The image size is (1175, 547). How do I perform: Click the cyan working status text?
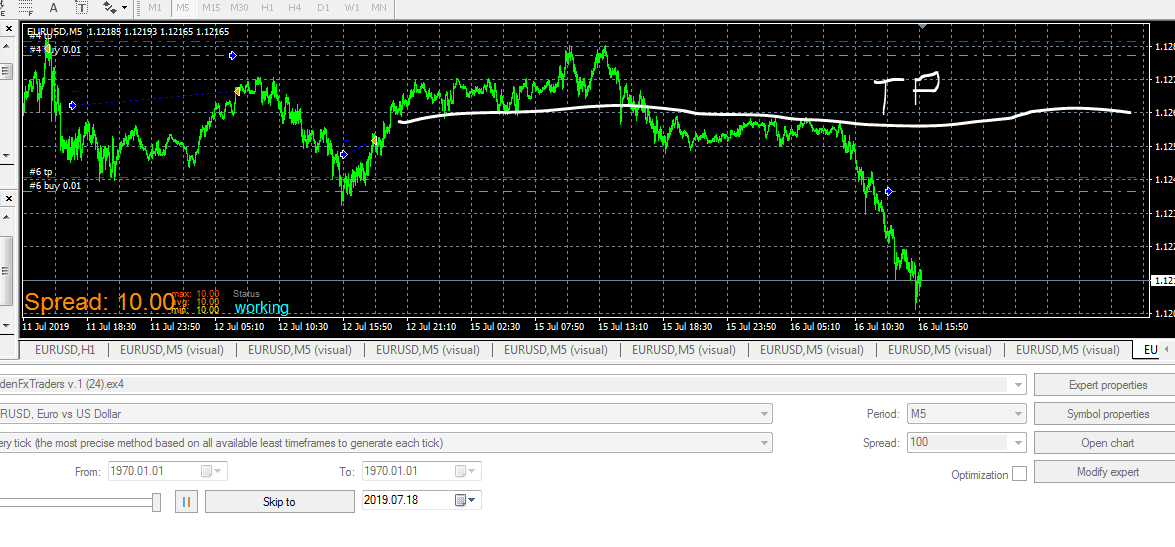pyautogui.click(x=262, y=307)
